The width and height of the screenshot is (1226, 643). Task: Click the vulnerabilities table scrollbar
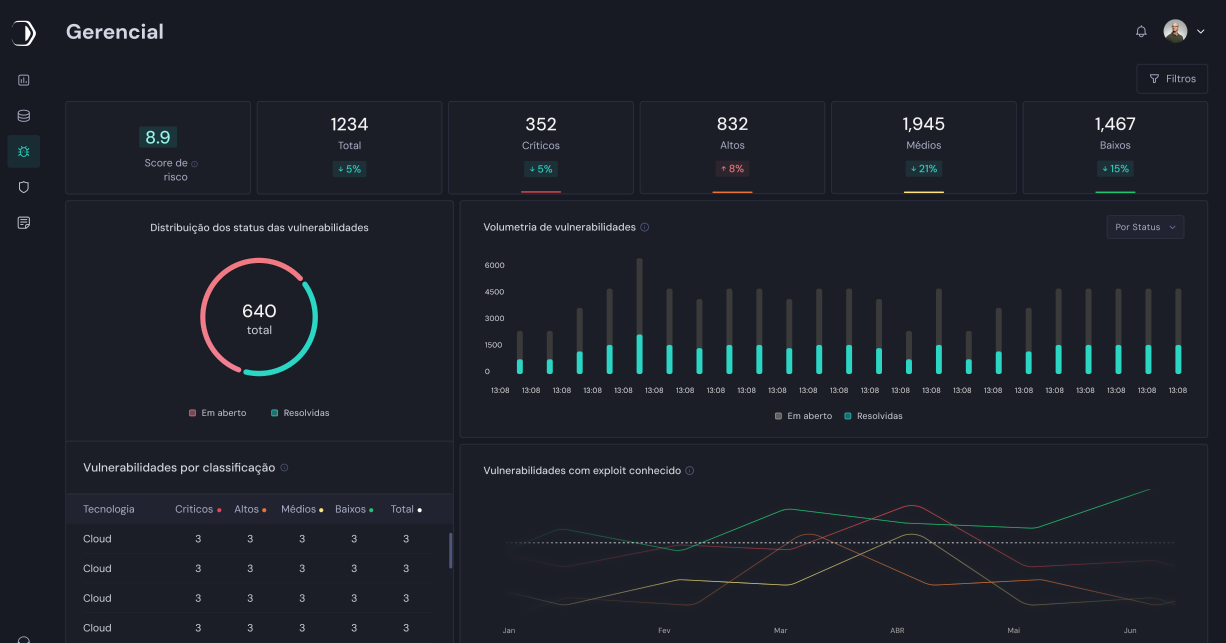point(450,550)
